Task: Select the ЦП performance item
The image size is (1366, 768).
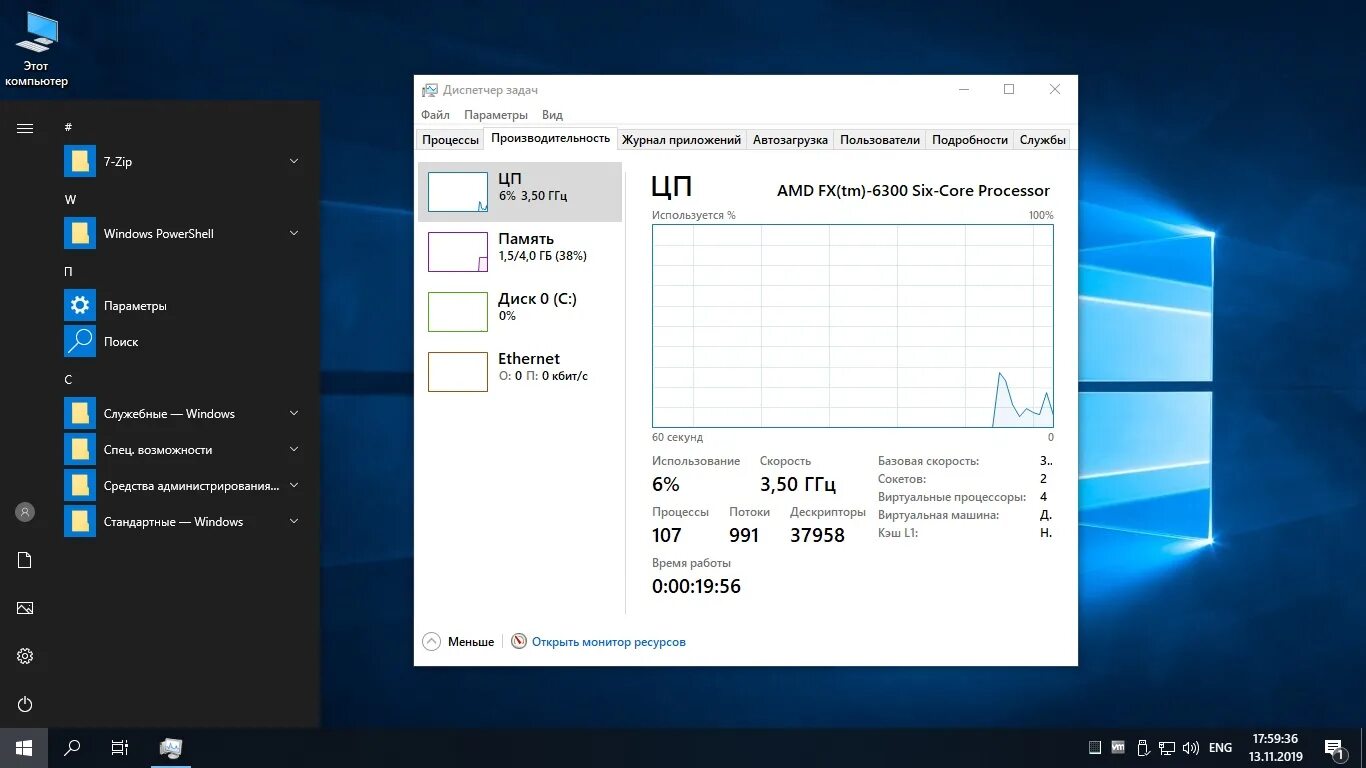Action: [x=520, y=191]
